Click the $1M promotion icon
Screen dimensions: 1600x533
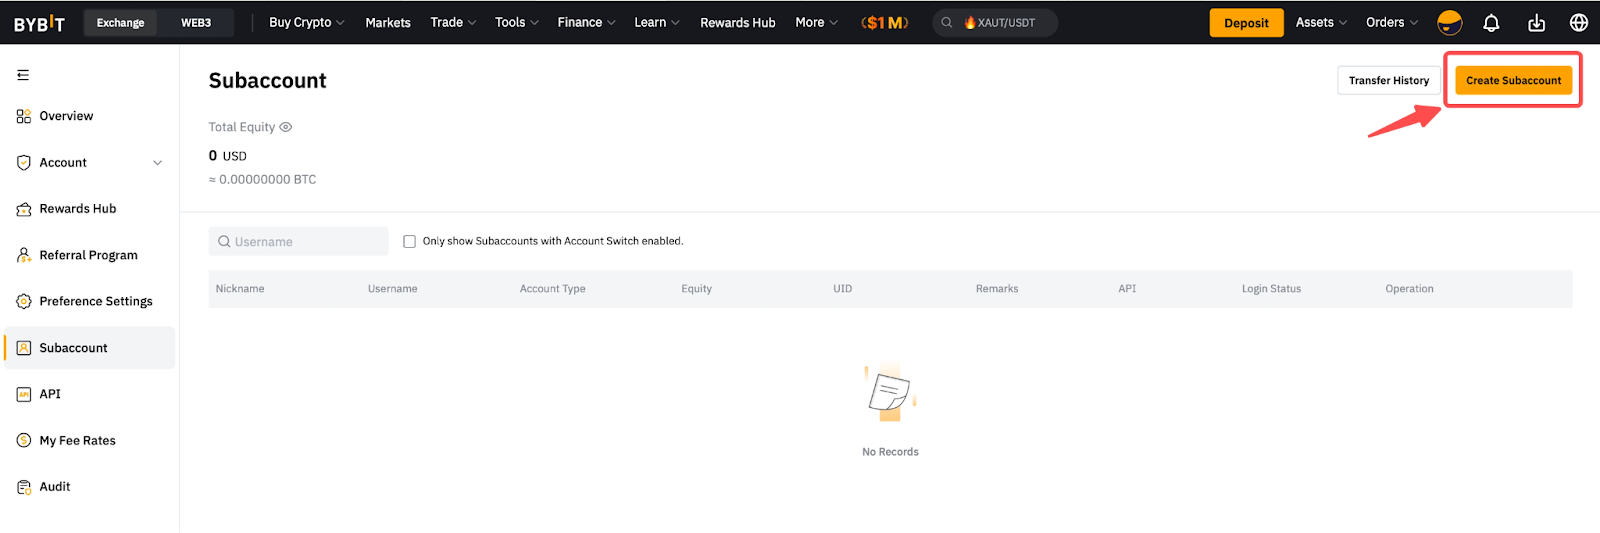885,23
